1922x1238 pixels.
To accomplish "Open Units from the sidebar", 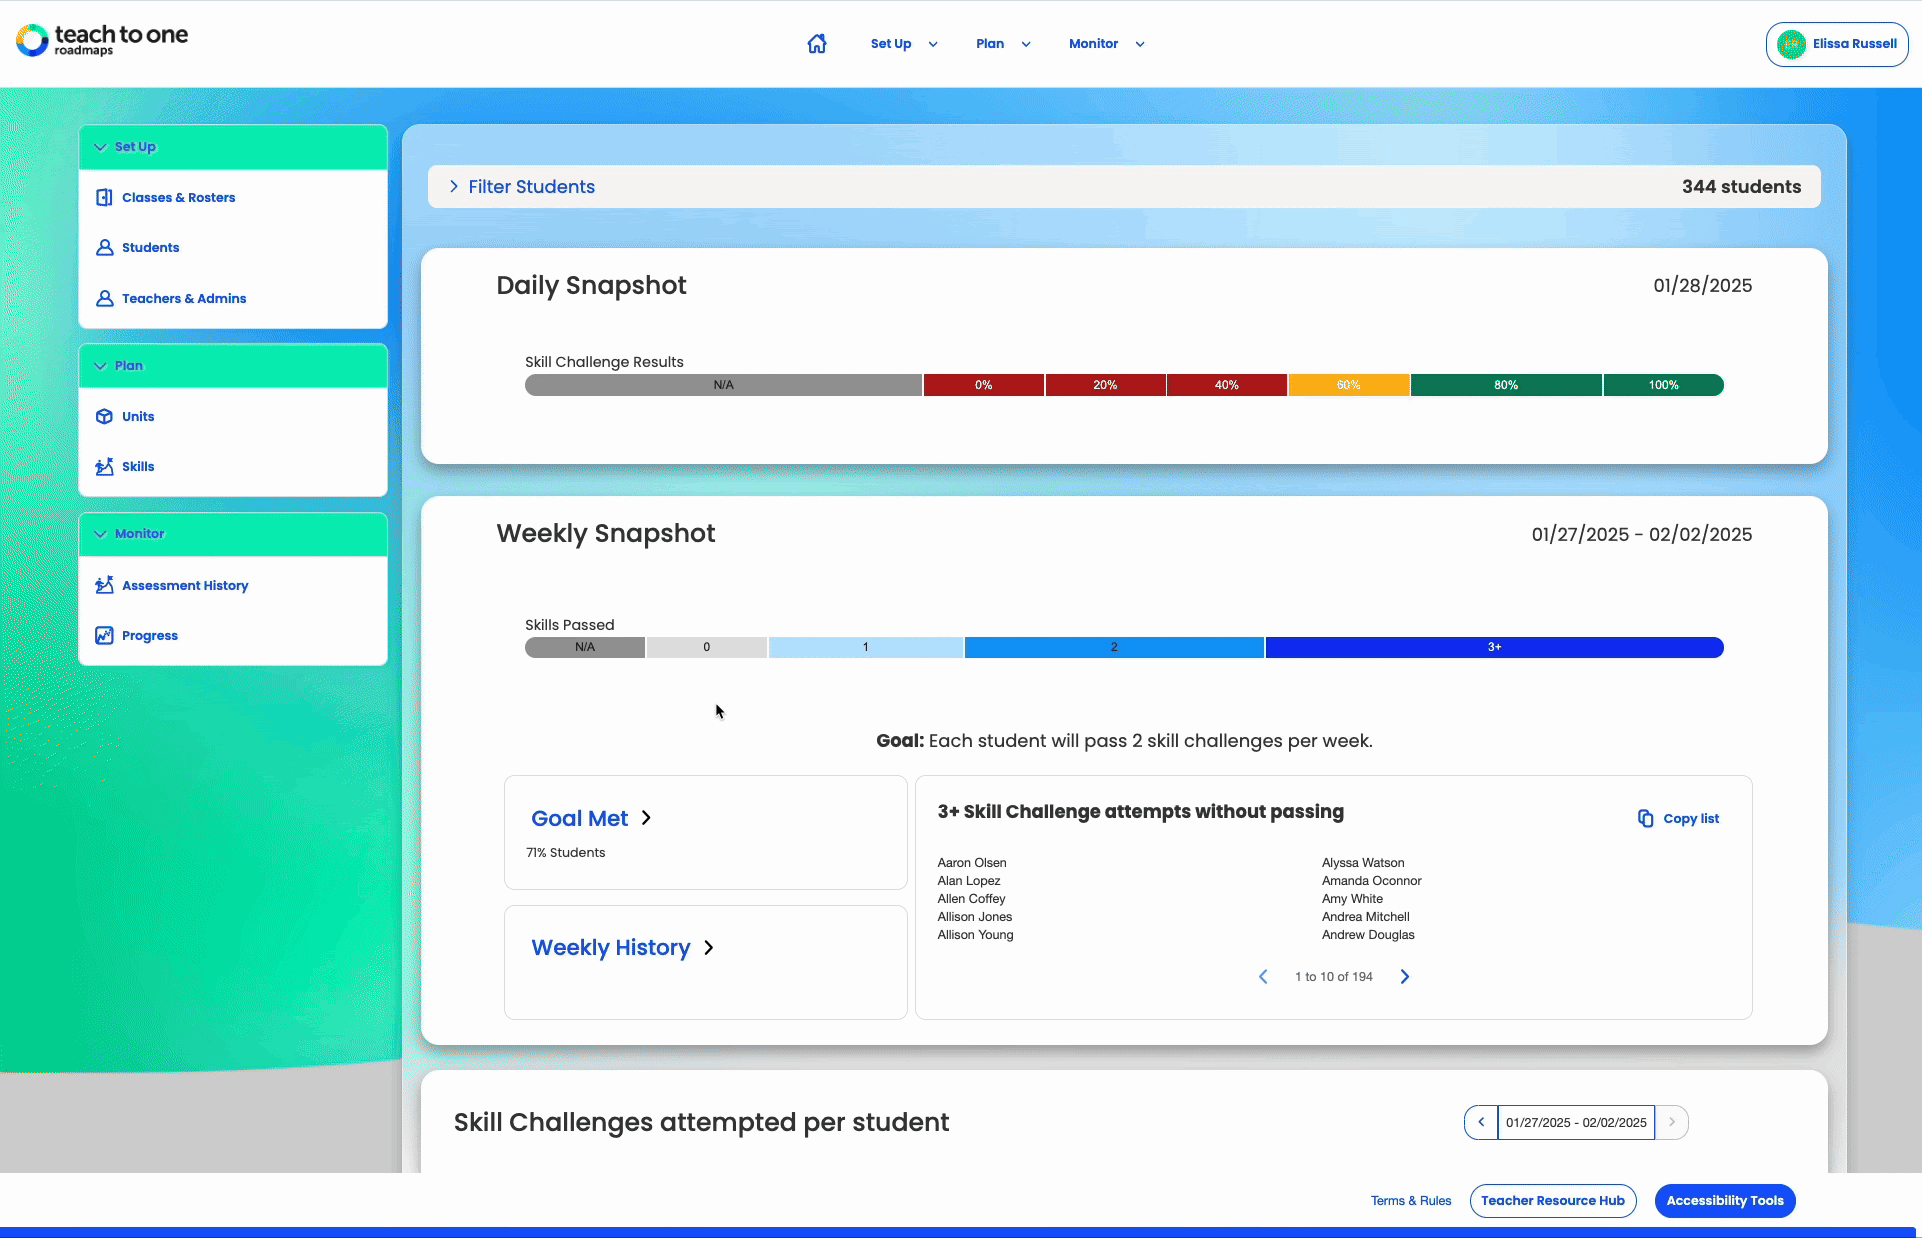I will (x=138, y=417).
